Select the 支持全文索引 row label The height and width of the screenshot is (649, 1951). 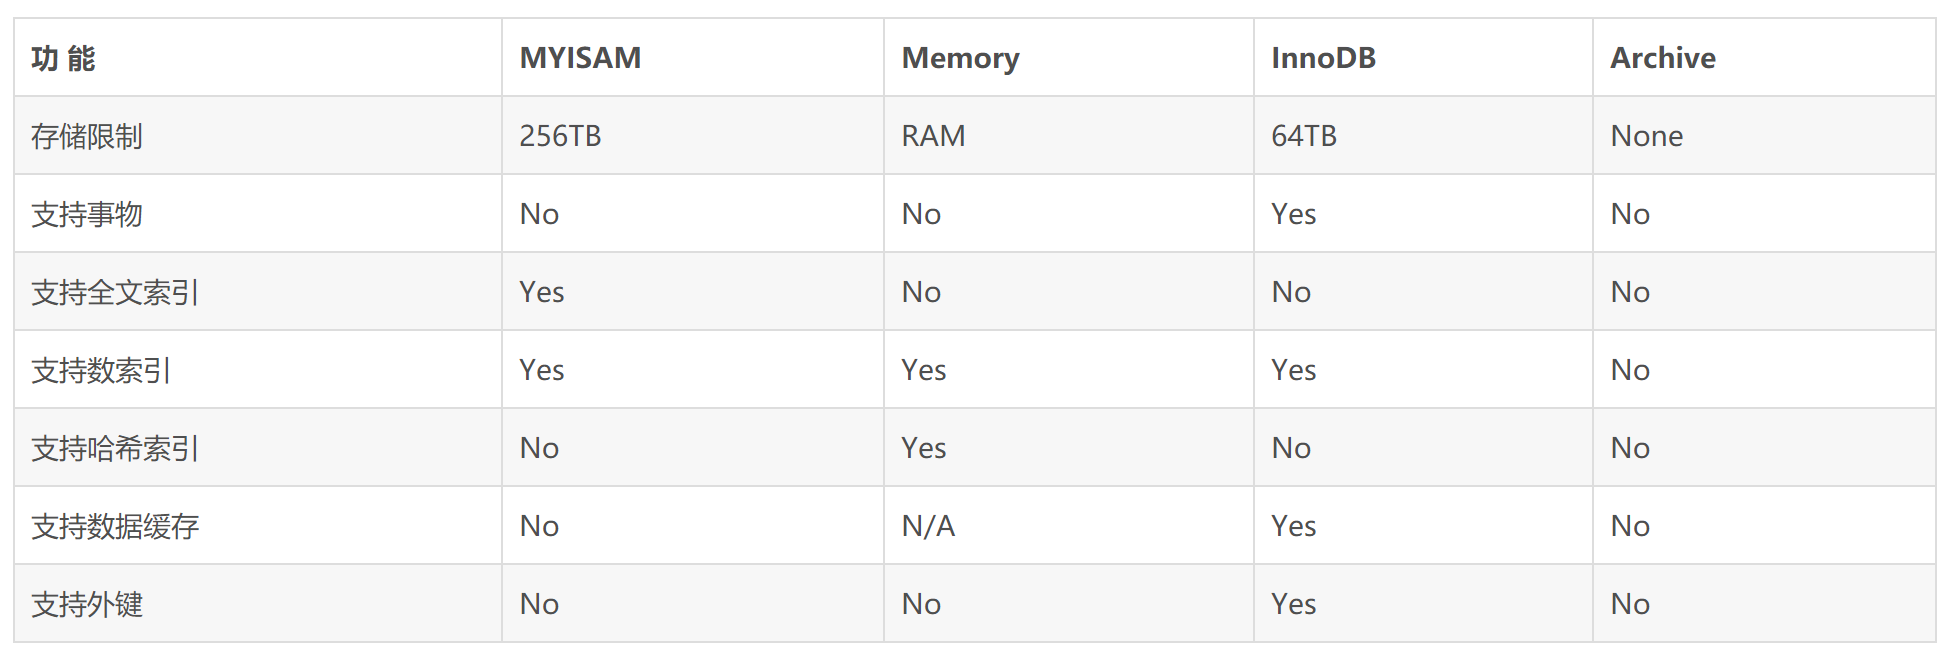(x=115, y=292)
